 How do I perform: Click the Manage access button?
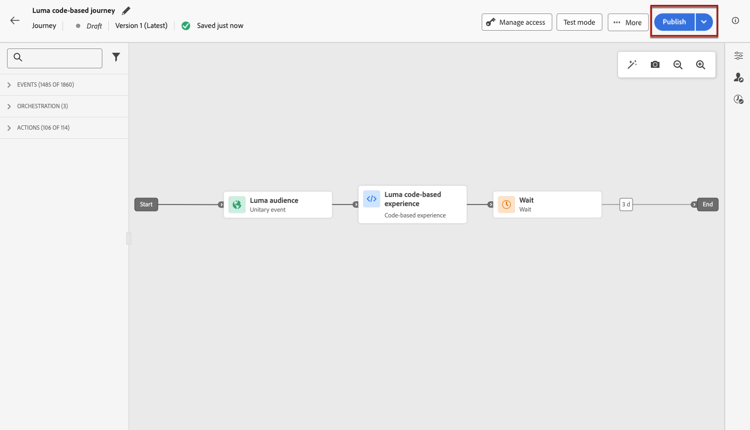517,22
